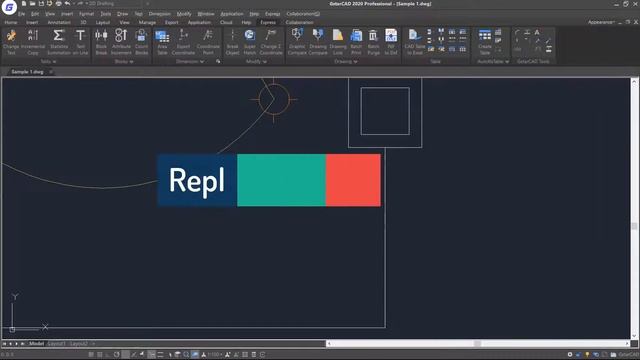Run the Statistics Summation tool
This screenshot has height=360, width=640.
59,42
